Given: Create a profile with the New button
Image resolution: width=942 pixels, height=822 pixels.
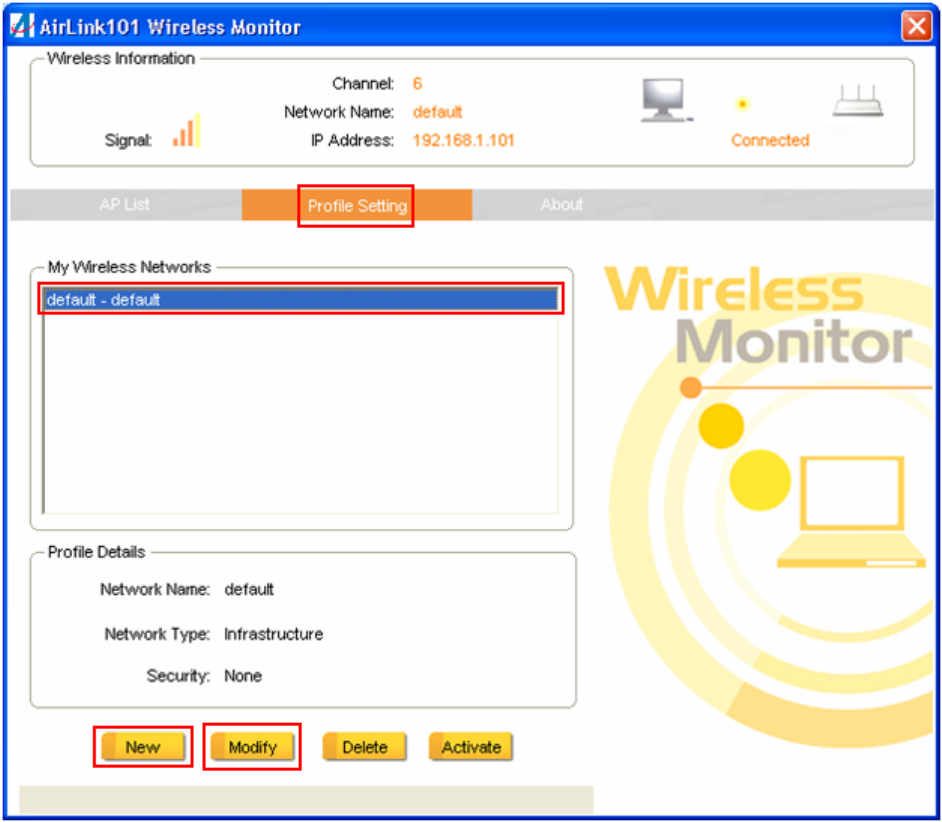Looking at the screenshot, I should (143, 747).
